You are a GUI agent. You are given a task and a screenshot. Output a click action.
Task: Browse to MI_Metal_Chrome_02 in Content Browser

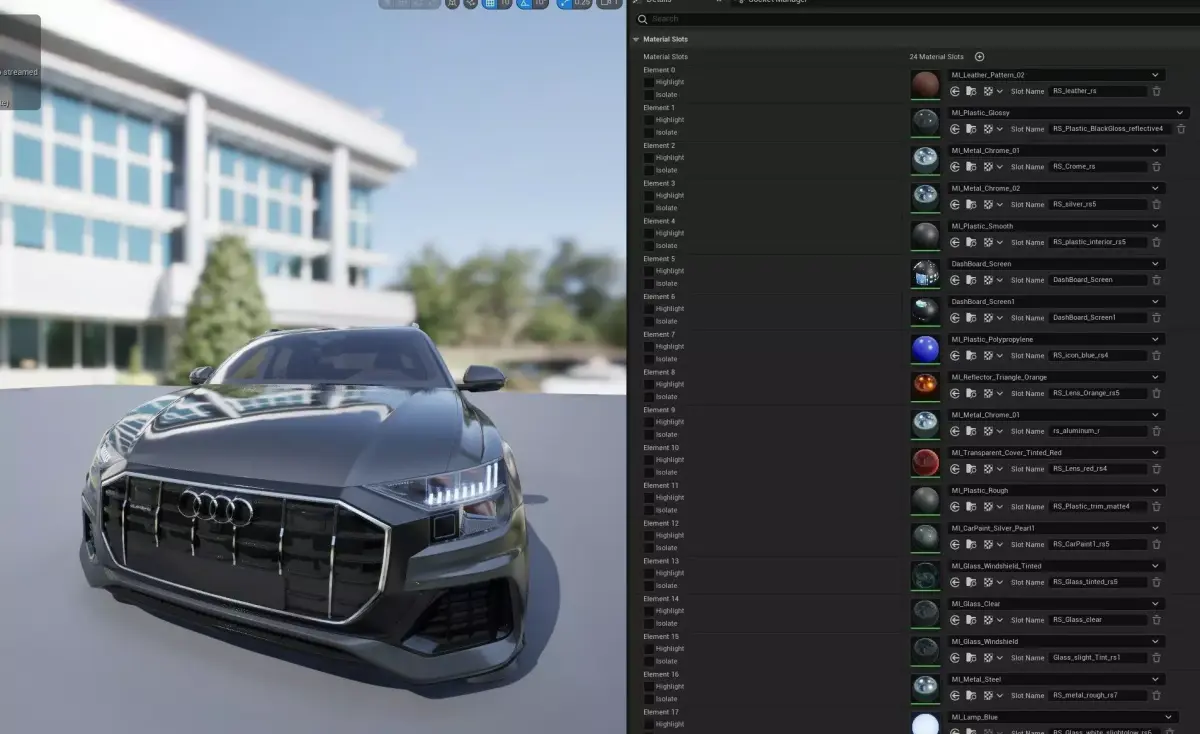971,204
